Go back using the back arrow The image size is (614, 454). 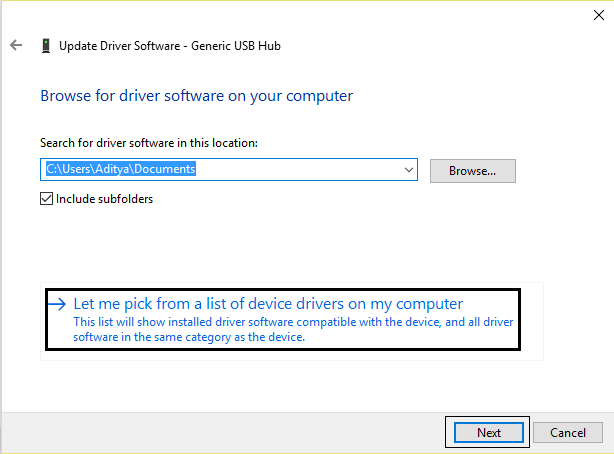pos(15,45)
